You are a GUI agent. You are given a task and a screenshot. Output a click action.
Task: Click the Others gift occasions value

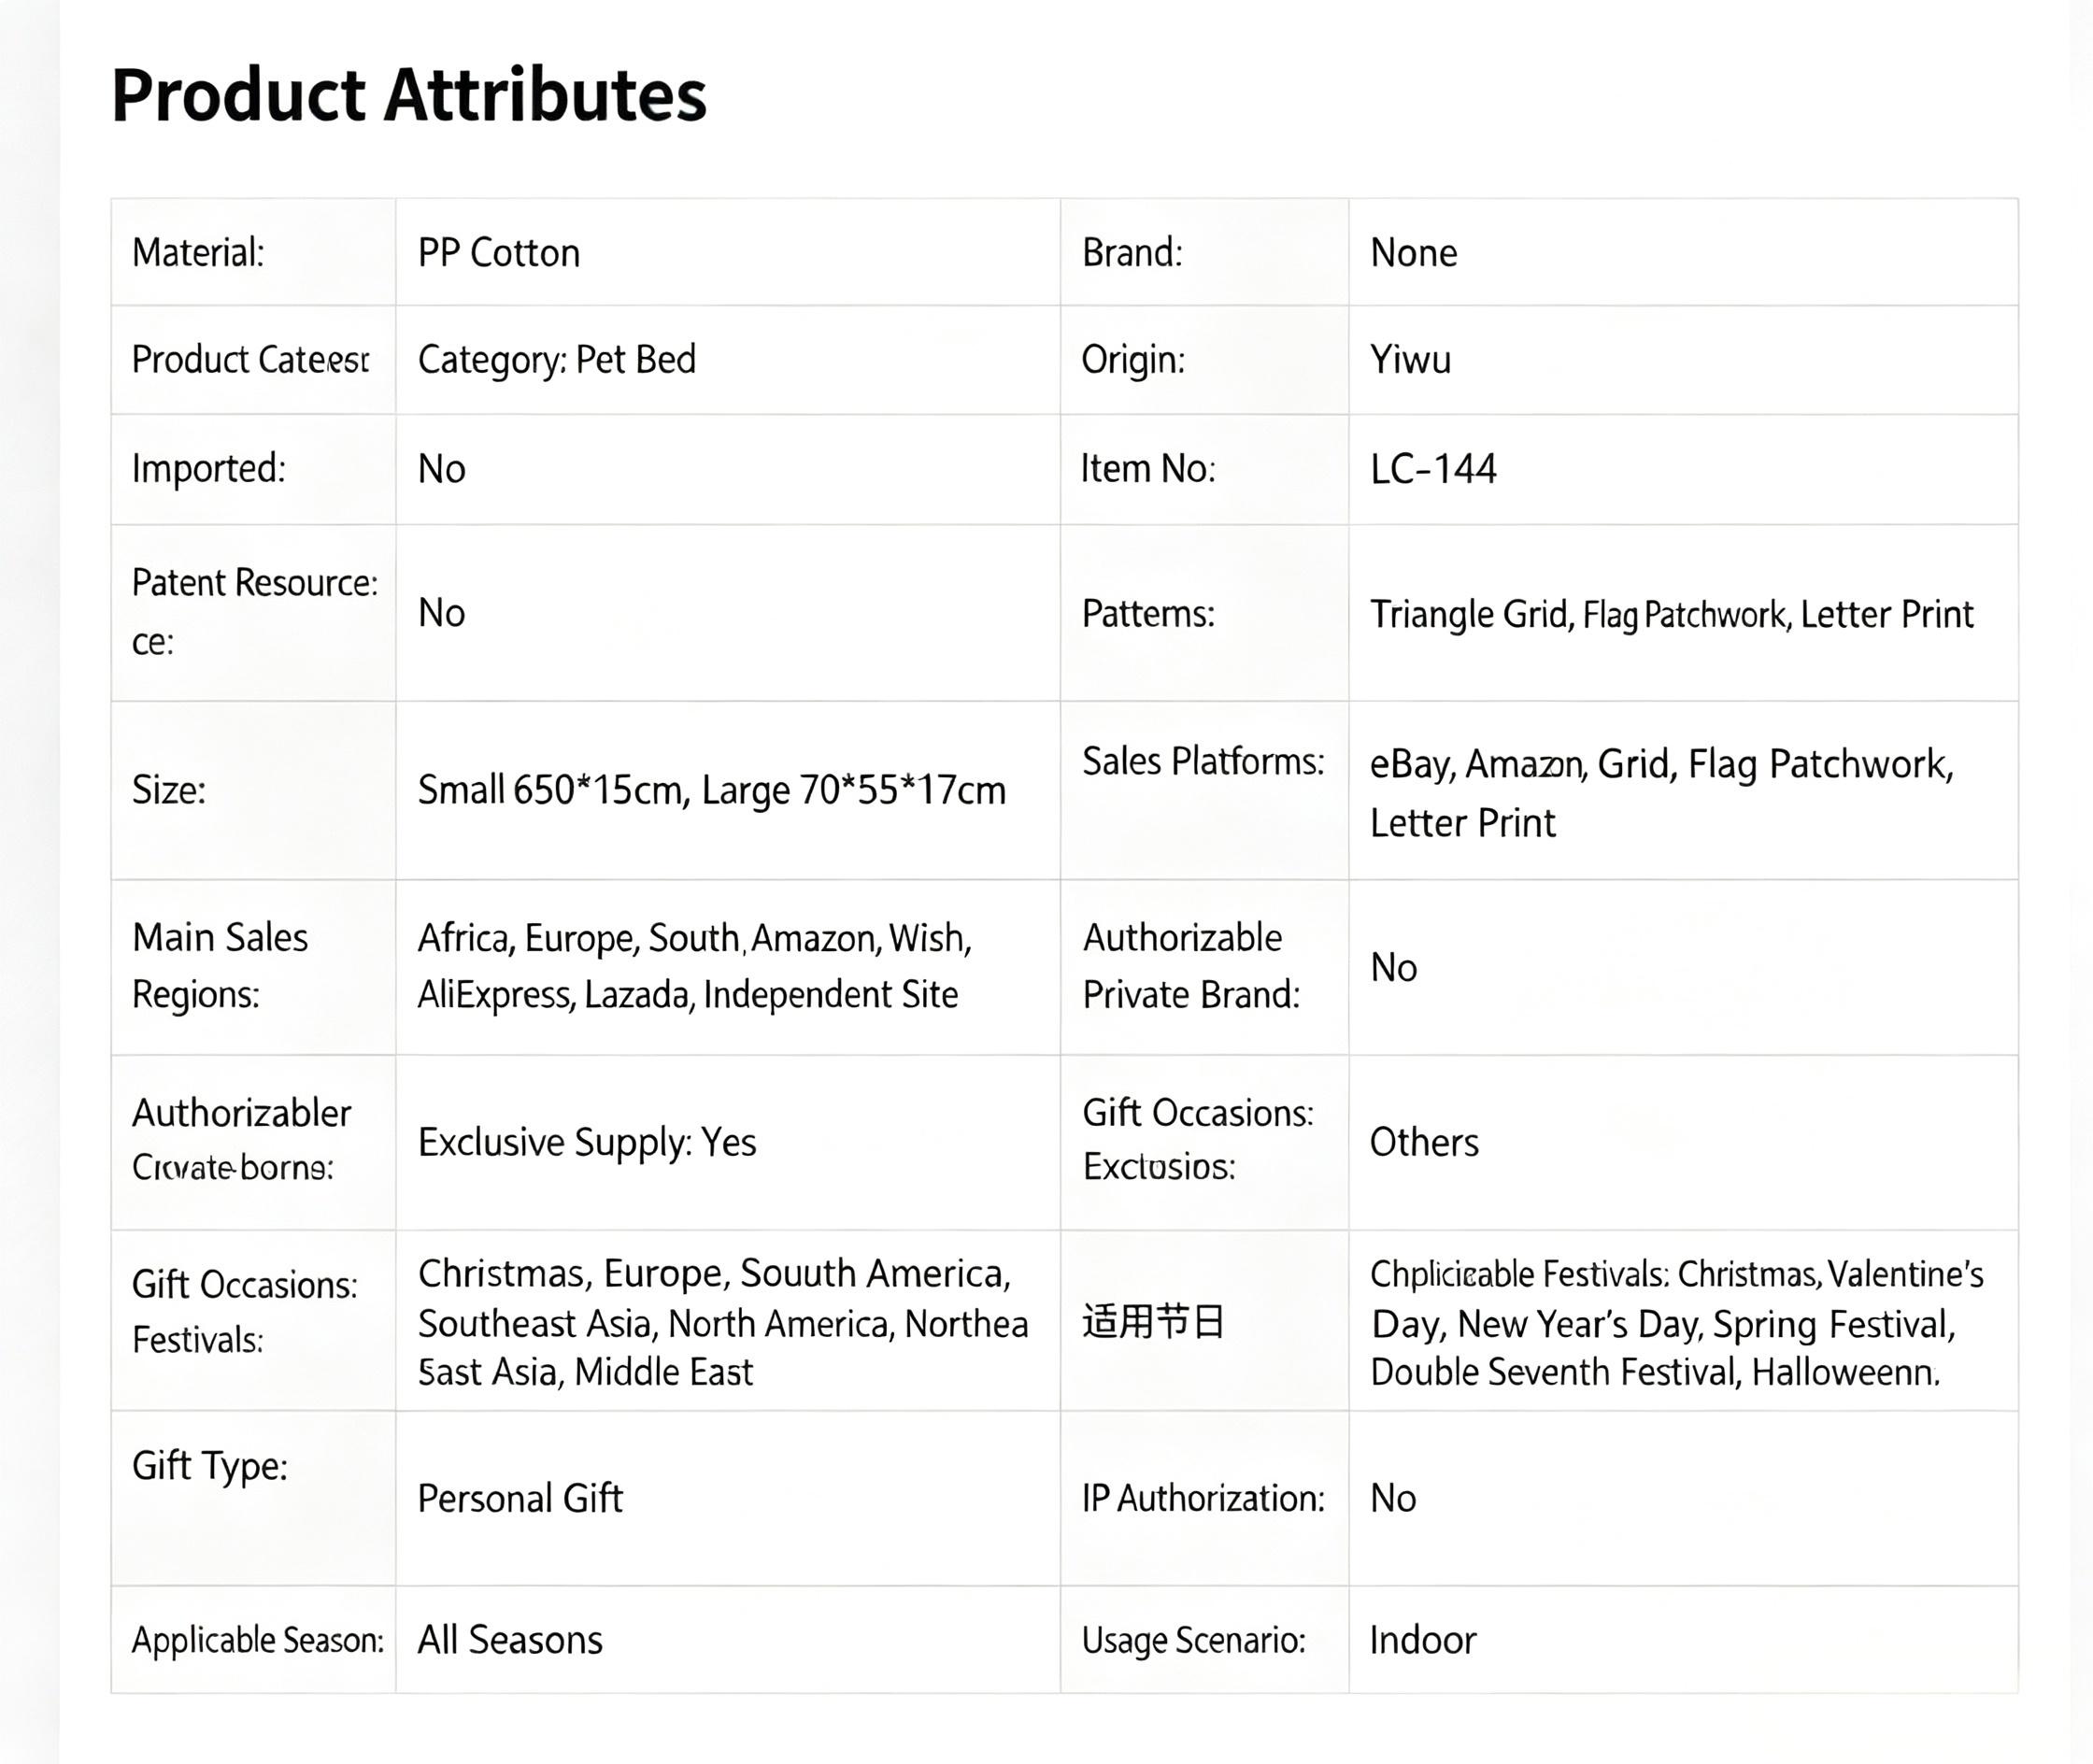[1424, 1142]
